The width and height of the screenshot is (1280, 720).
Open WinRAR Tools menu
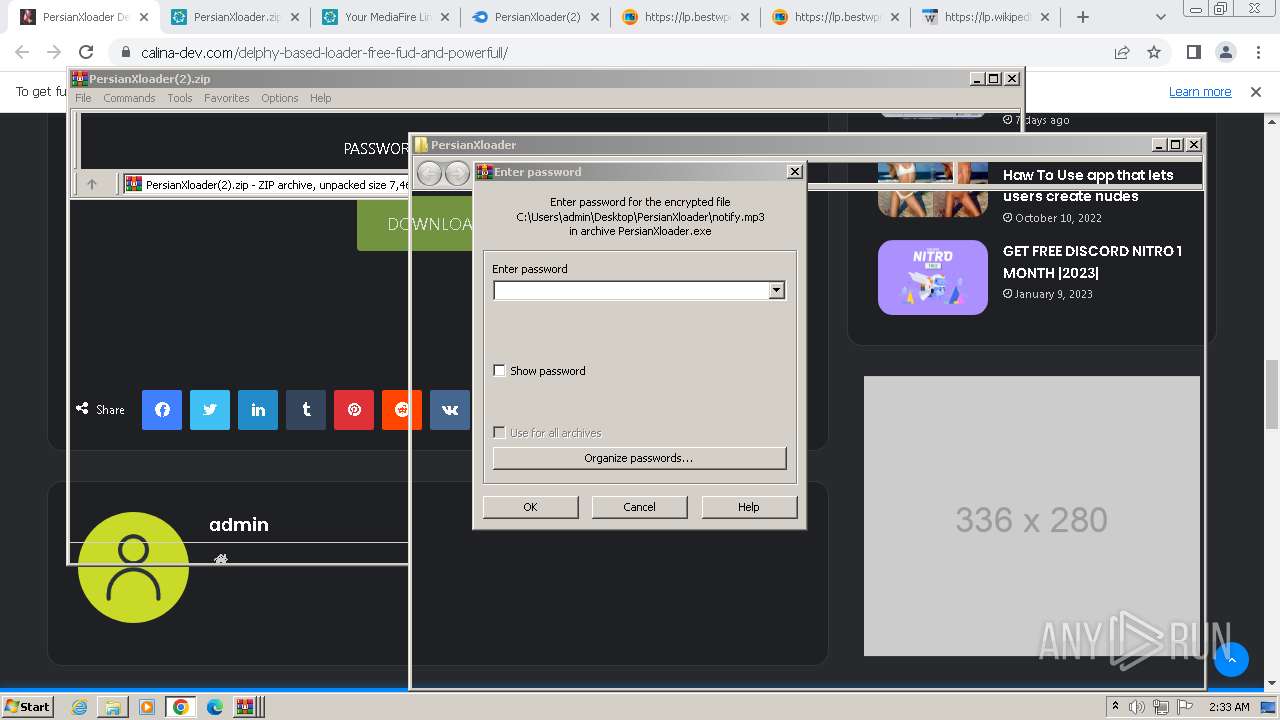coord(180,98)
